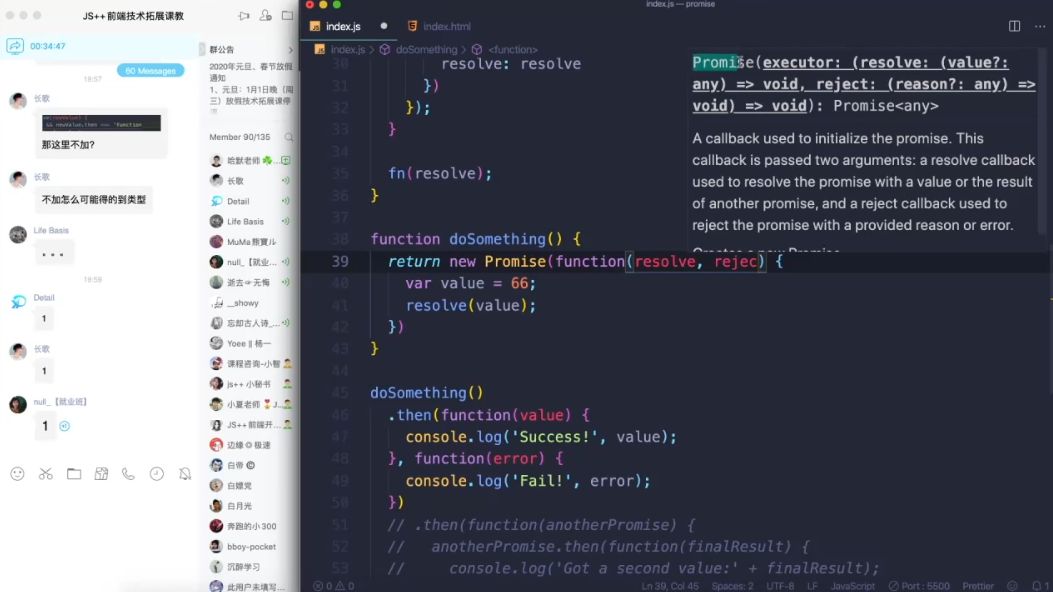Open the feedback smiley in status bar
Viewport: 1053px width, 592px height.
click(x=1012, y=586)
